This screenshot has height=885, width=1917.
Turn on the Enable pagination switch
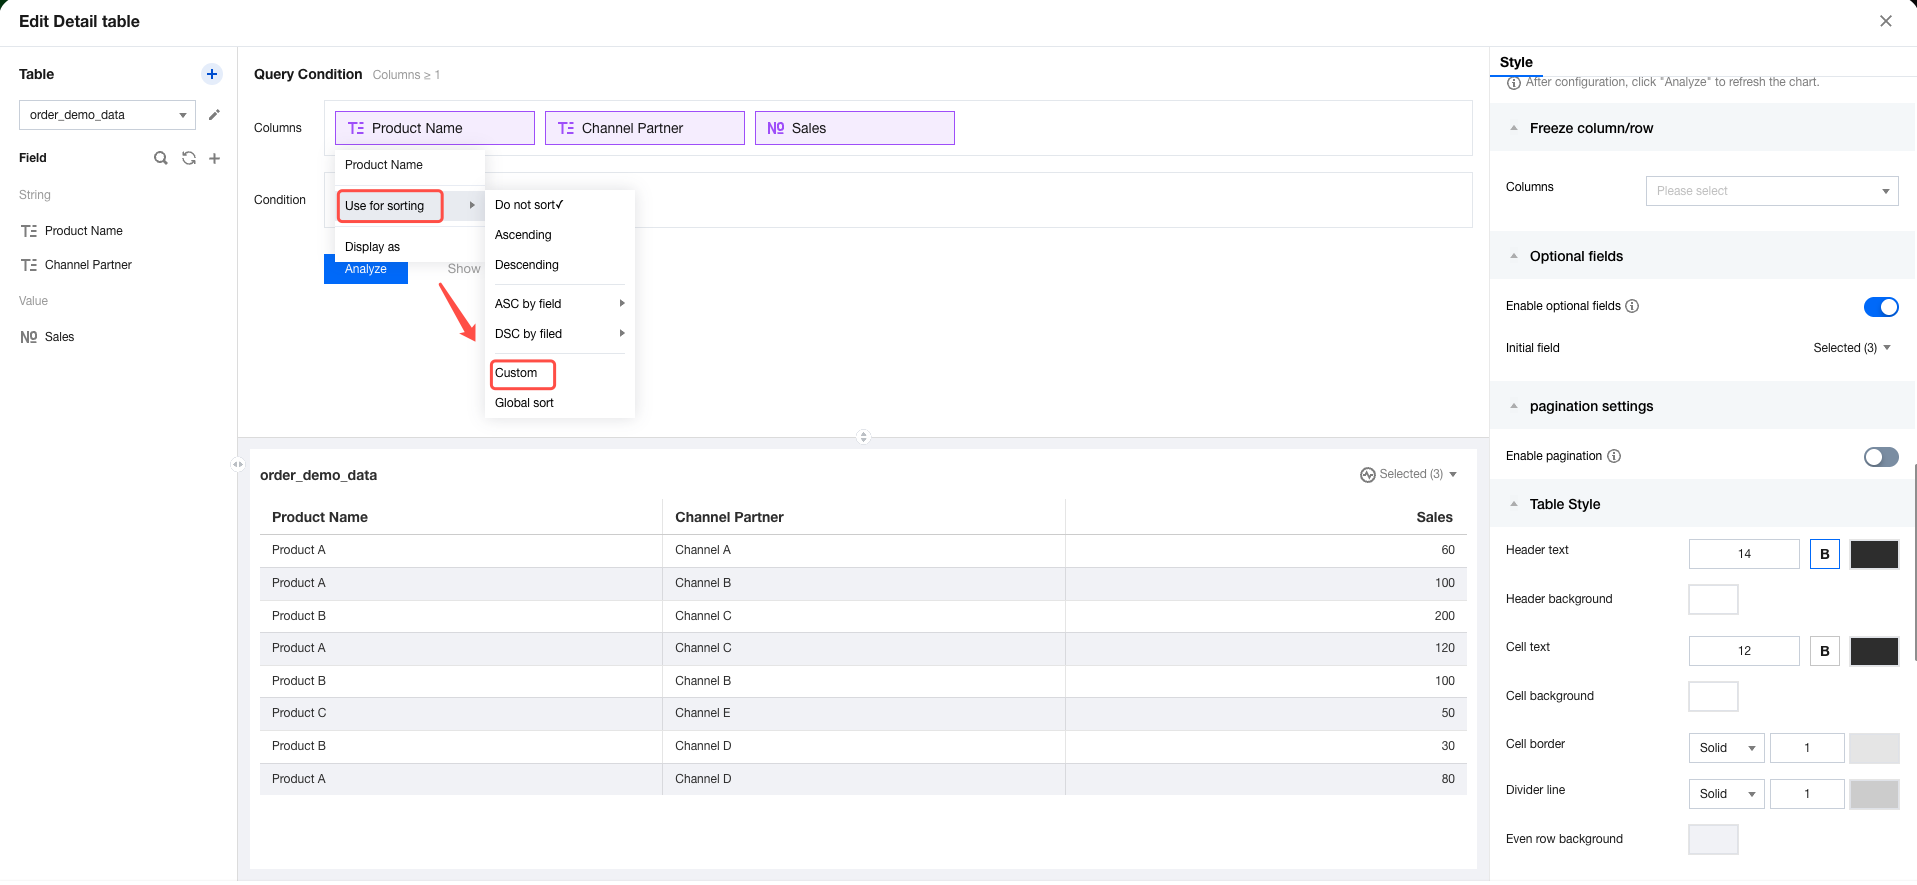(1880, 457)
